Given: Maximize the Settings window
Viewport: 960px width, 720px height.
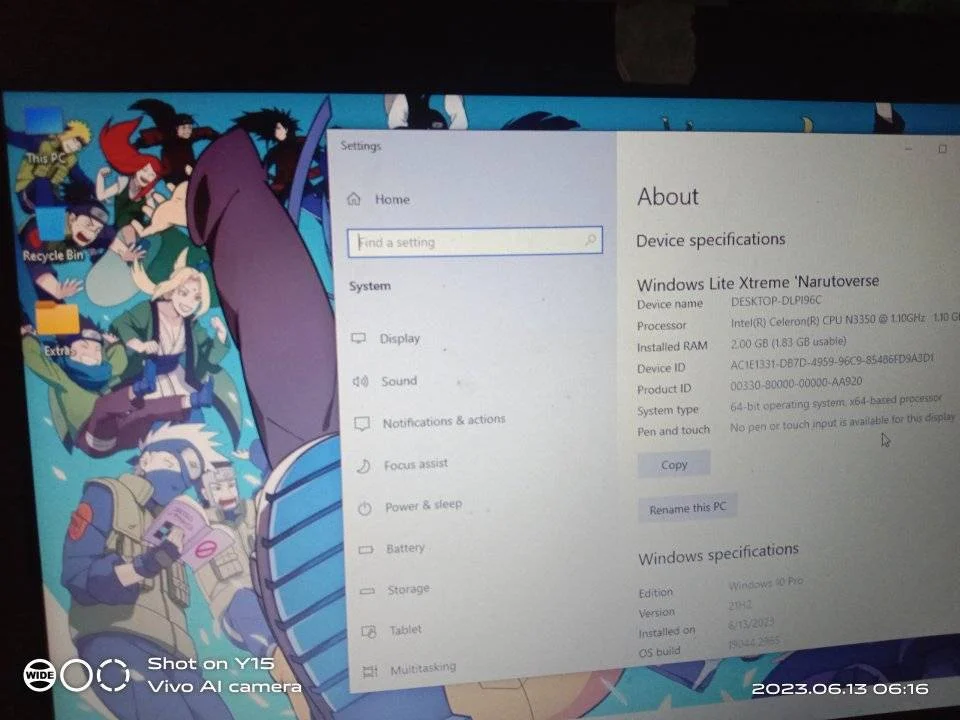Looking at the screenshot, I should tap(943, 149).
